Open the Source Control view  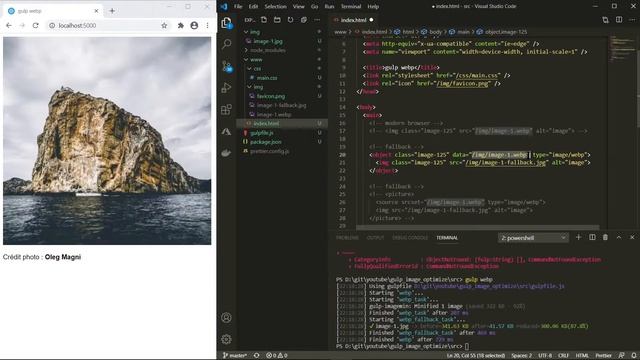(x=227, y=67)
